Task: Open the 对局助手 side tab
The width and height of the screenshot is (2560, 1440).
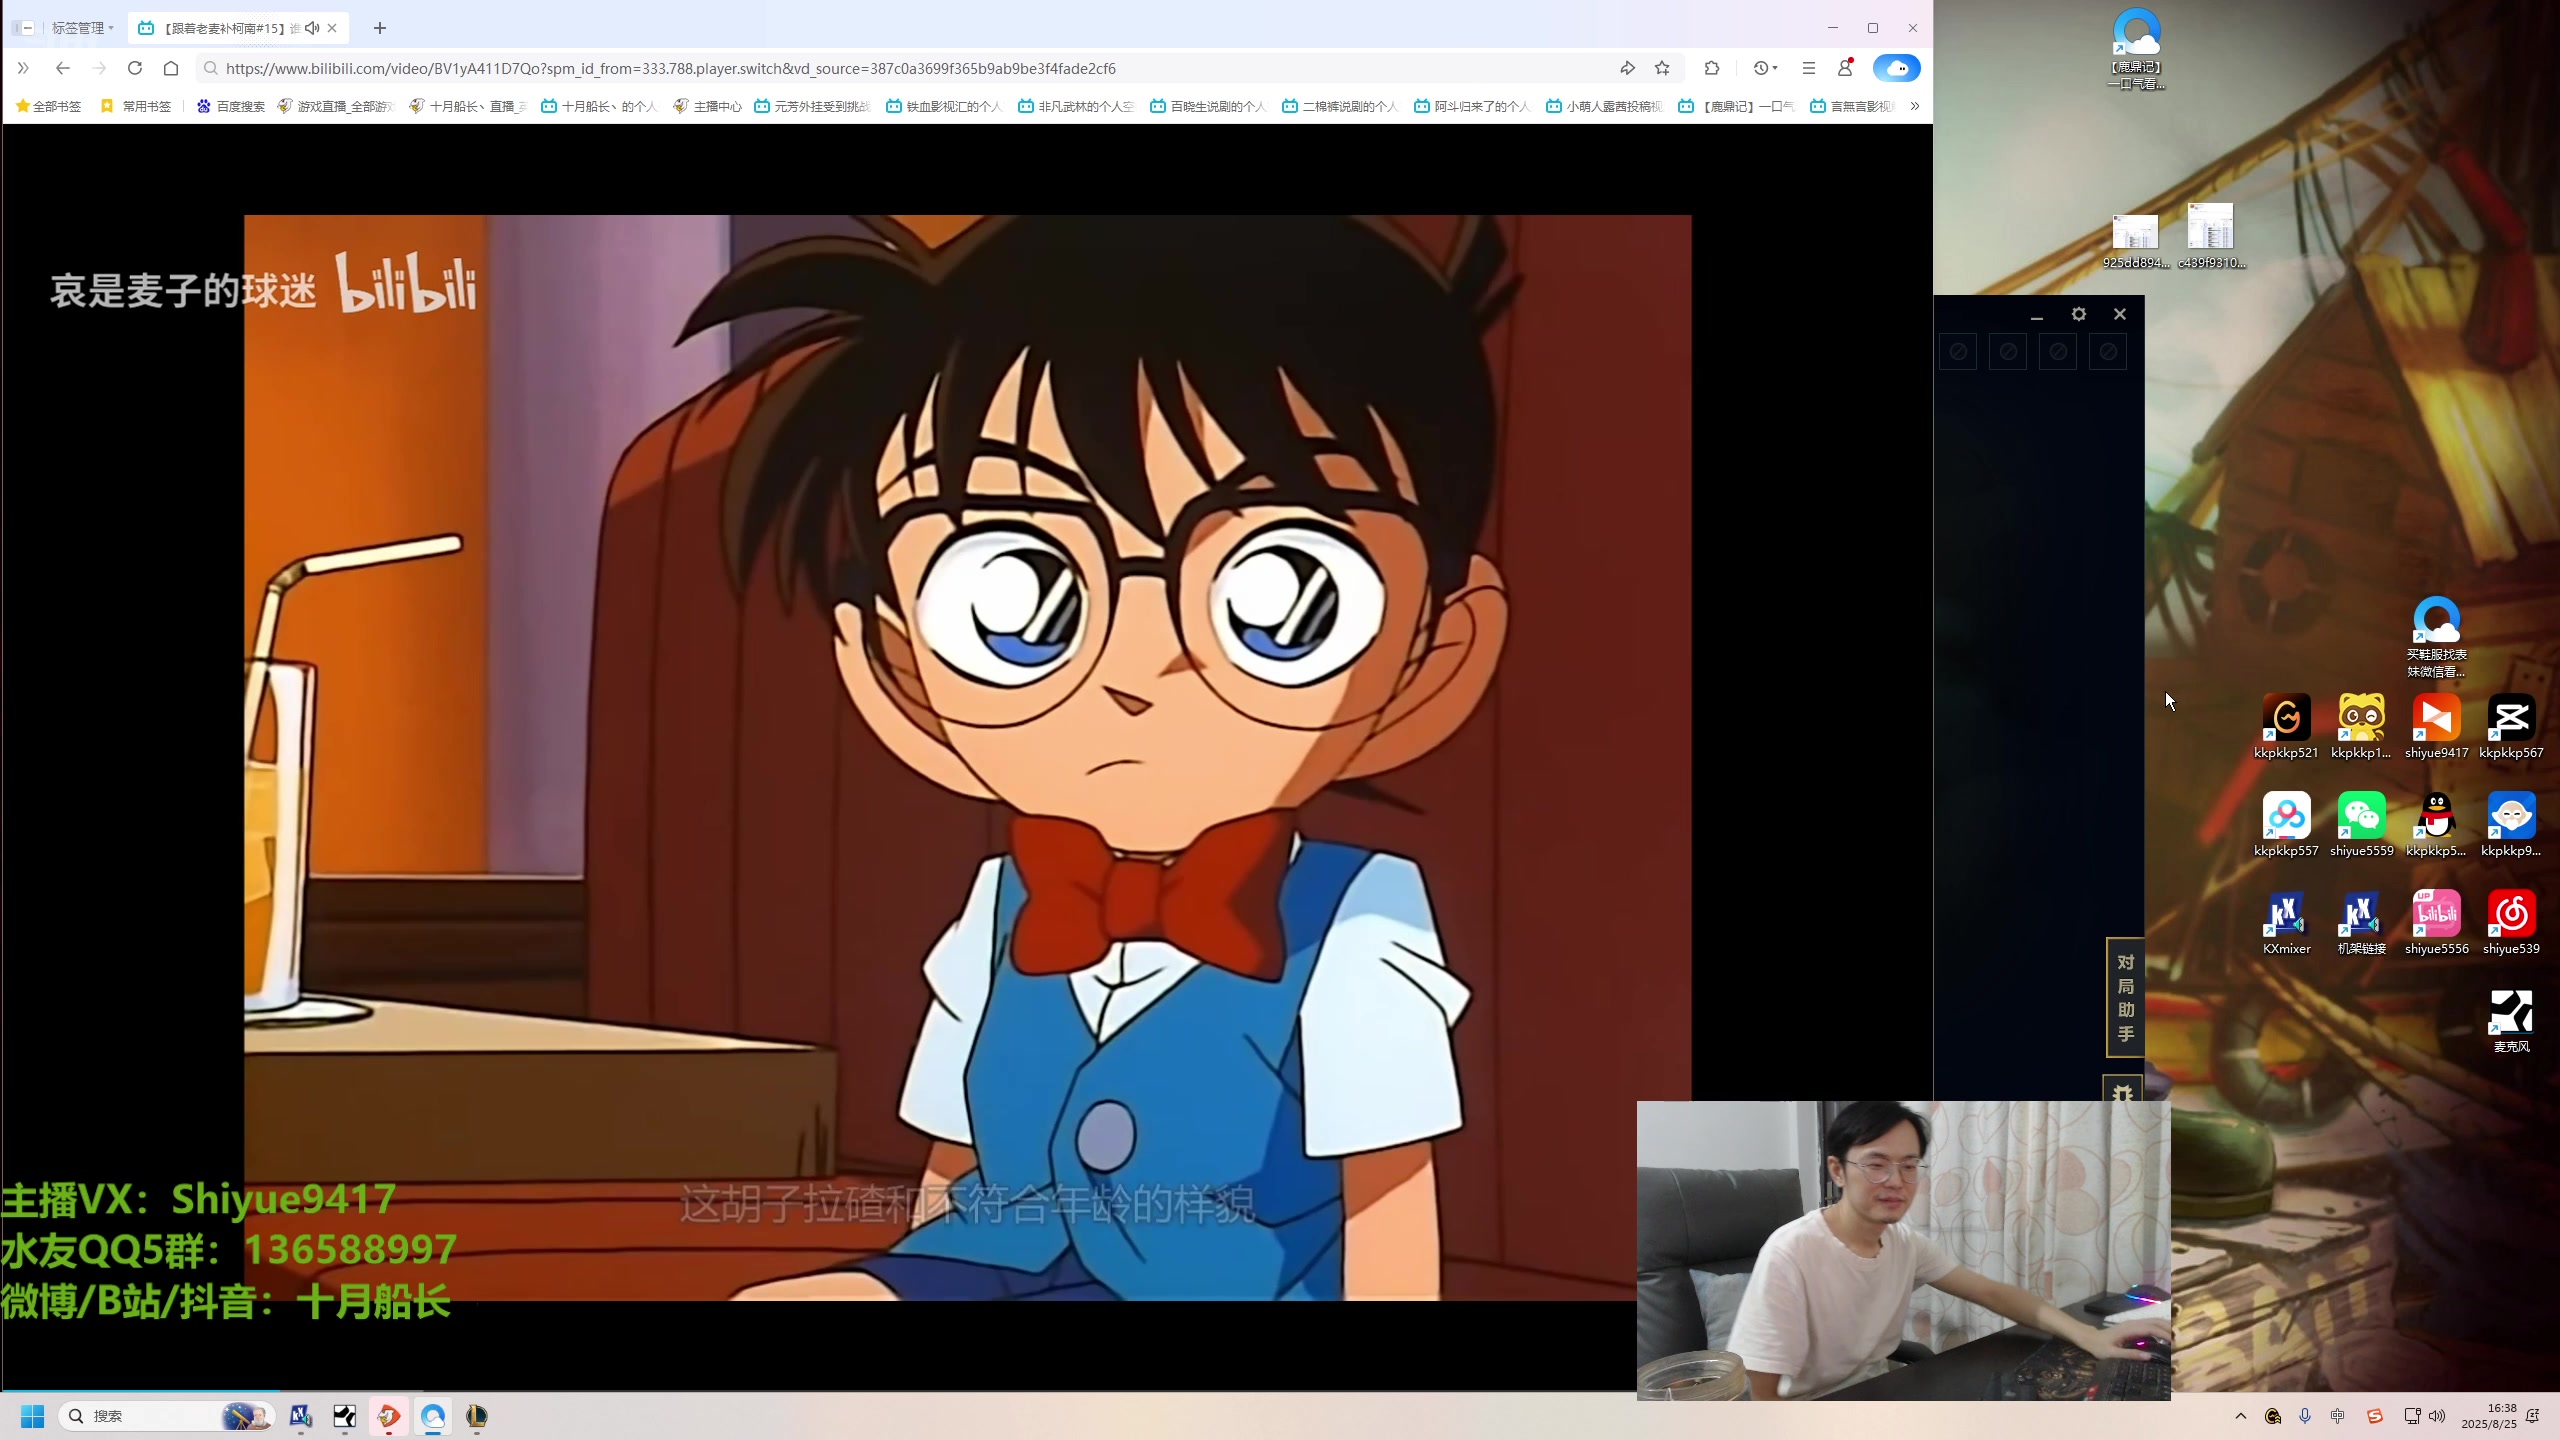Action: coord(2125,997)
